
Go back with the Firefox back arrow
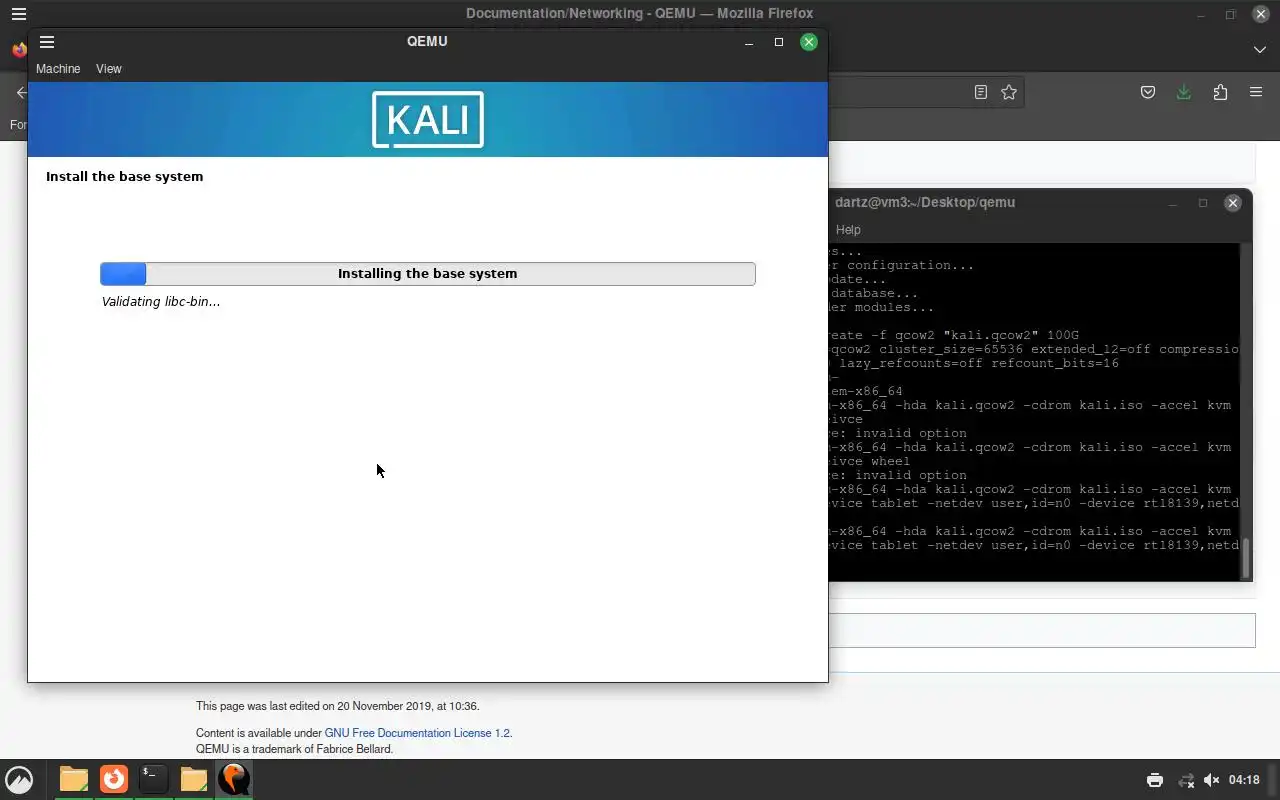pyautogui.click(x=21, y=92)
